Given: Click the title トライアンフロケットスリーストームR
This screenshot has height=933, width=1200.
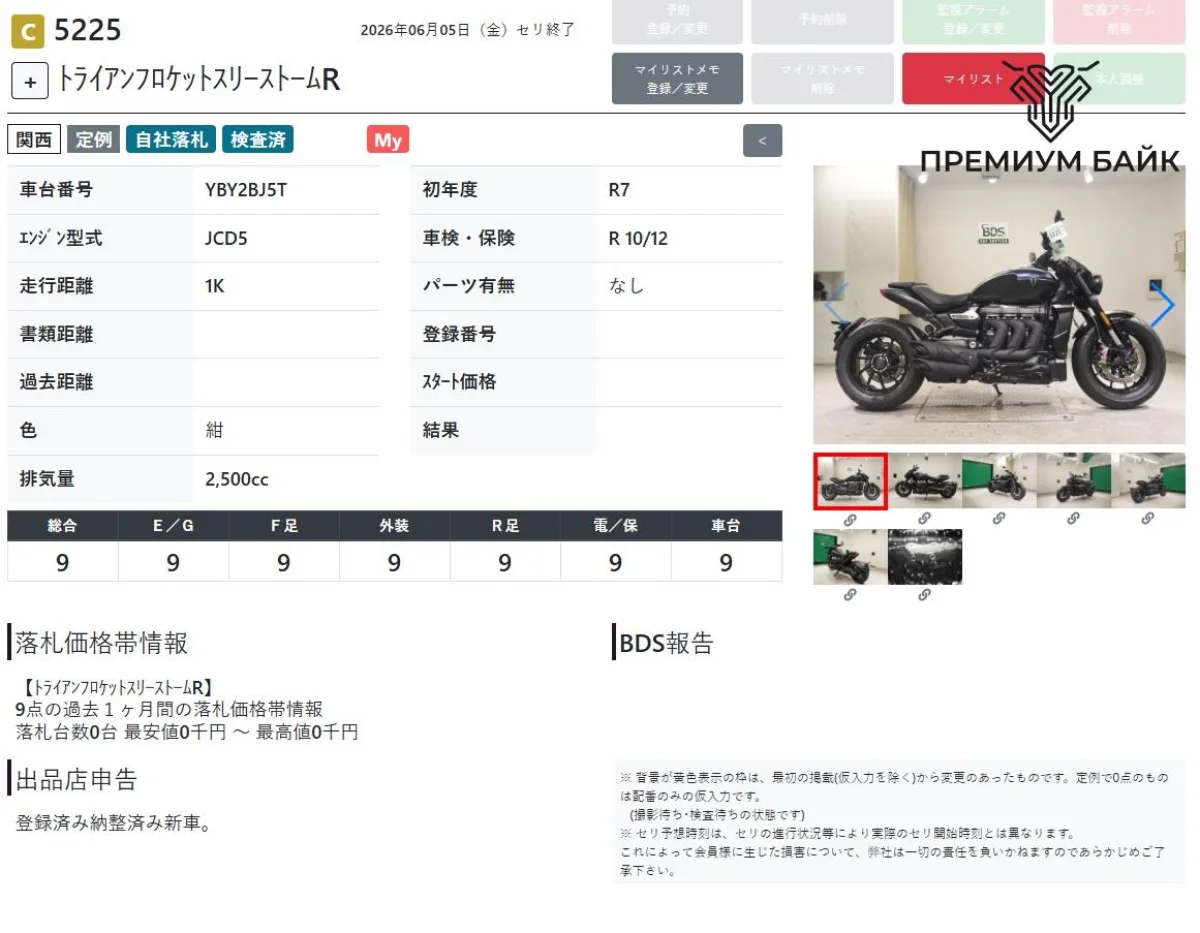Looking at the screenshot, I should click(200, 80).
